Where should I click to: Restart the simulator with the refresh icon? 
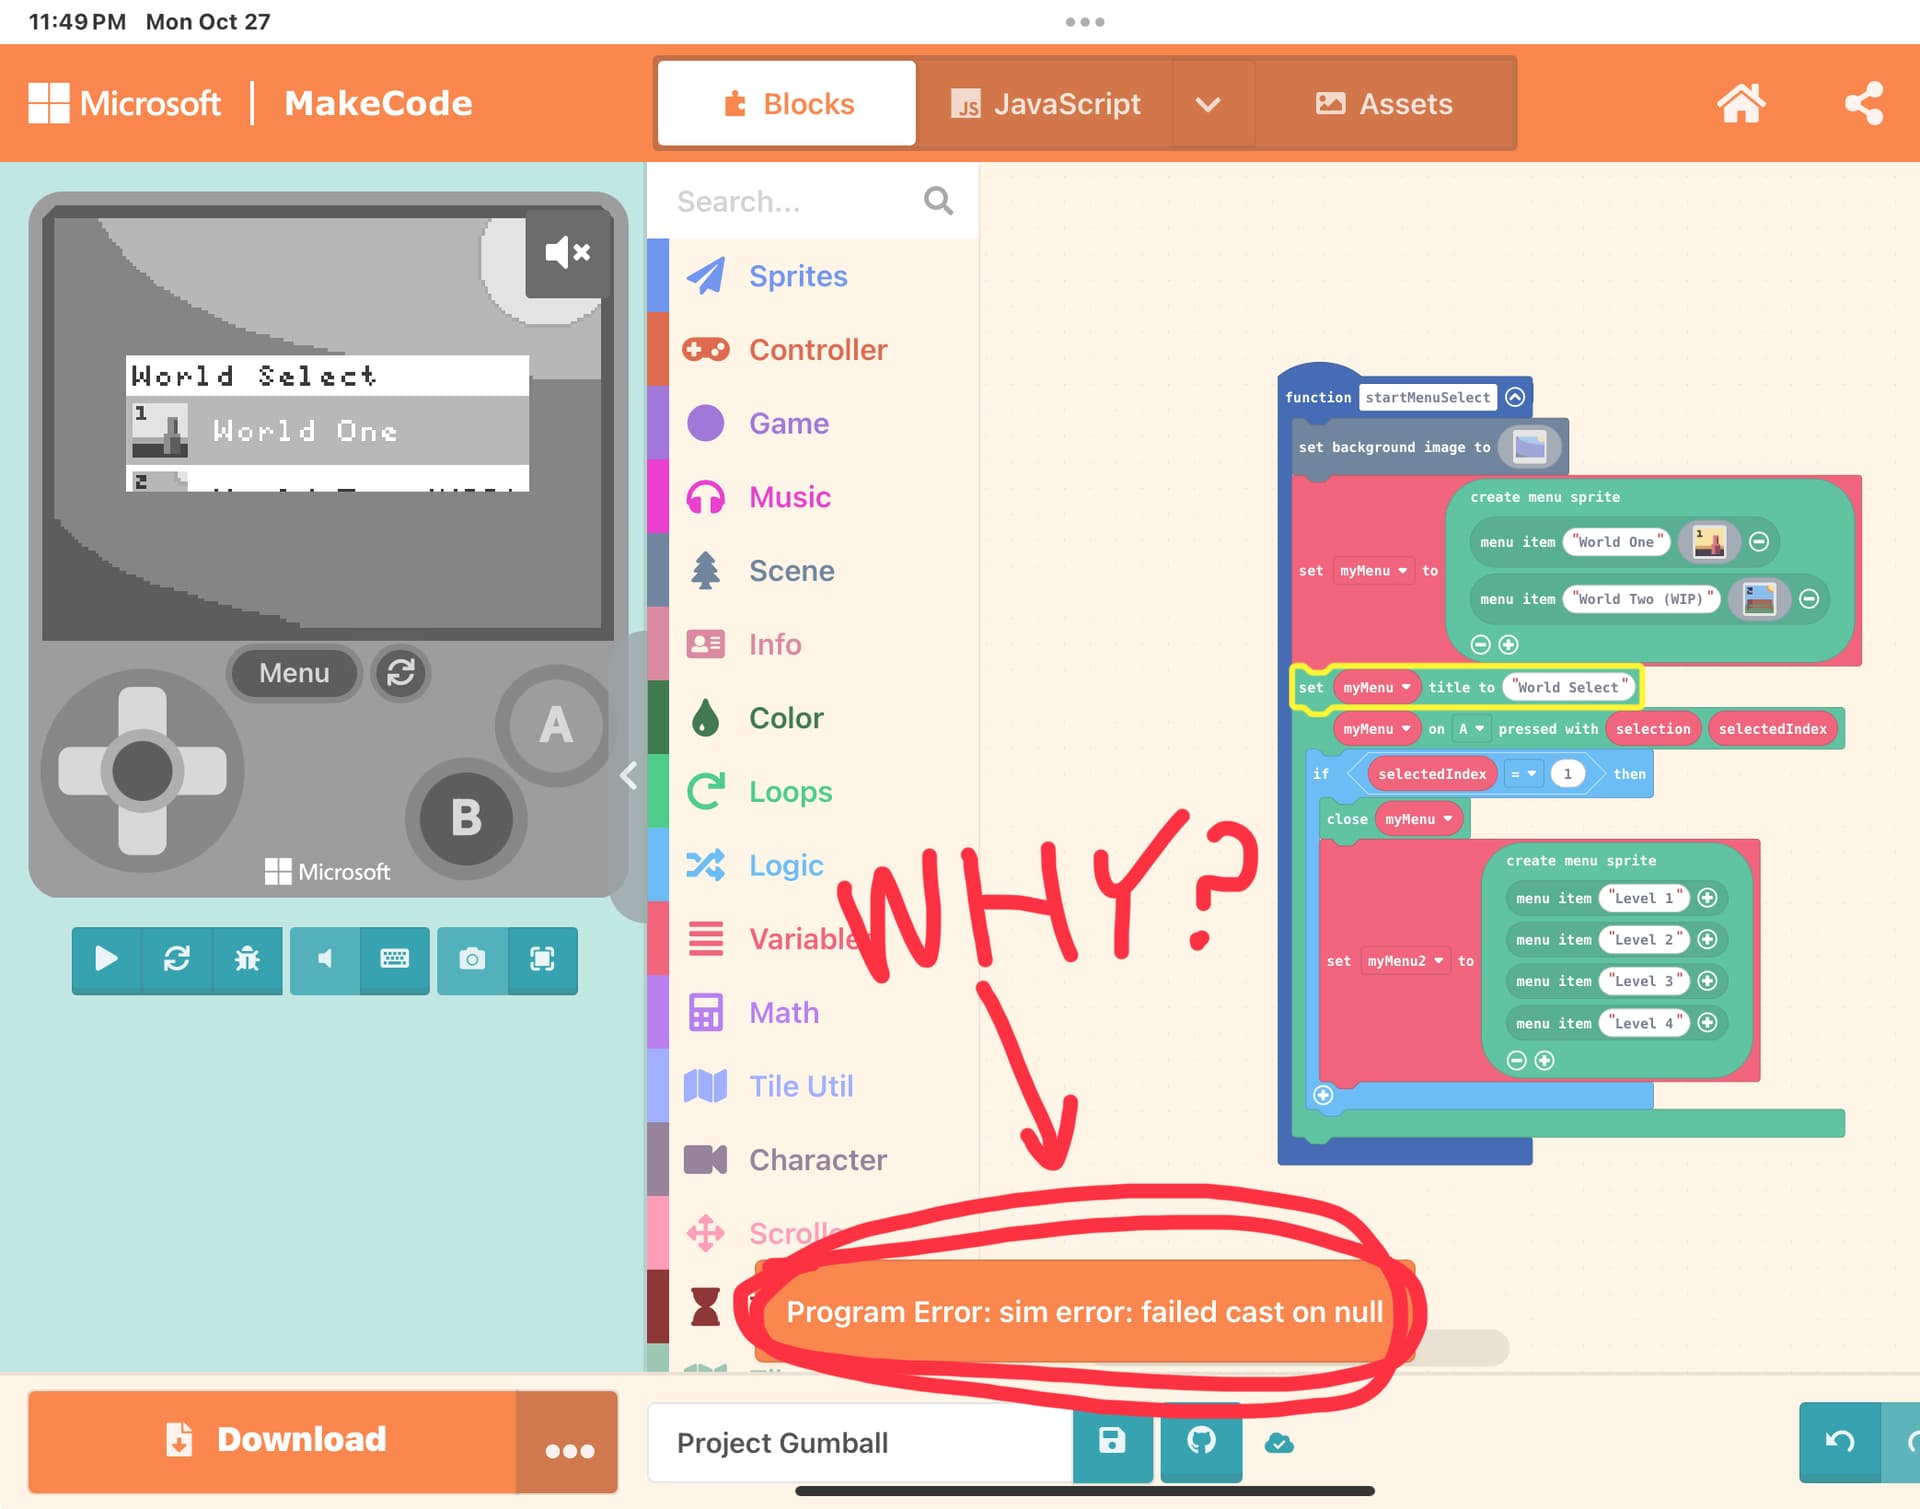point(177,960)
